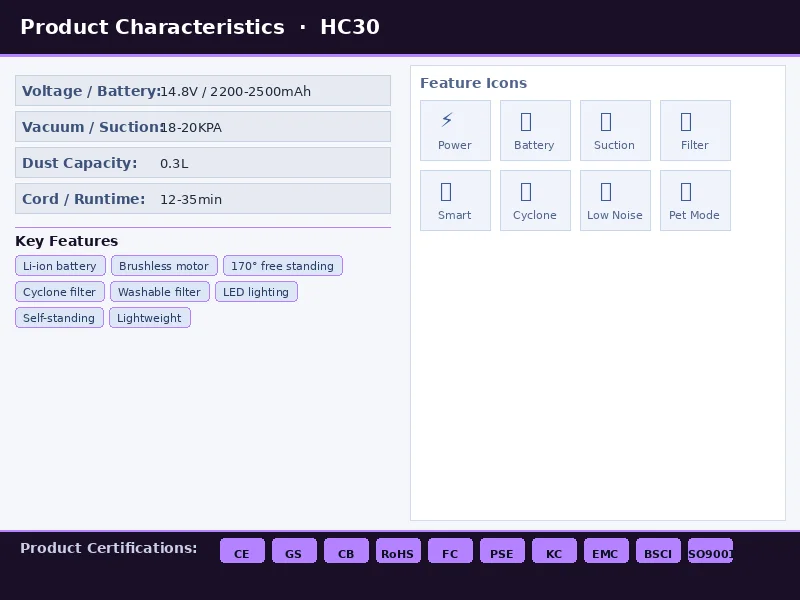Select the GS certification badge
The image size is (800, 600).
click(294, 551)
